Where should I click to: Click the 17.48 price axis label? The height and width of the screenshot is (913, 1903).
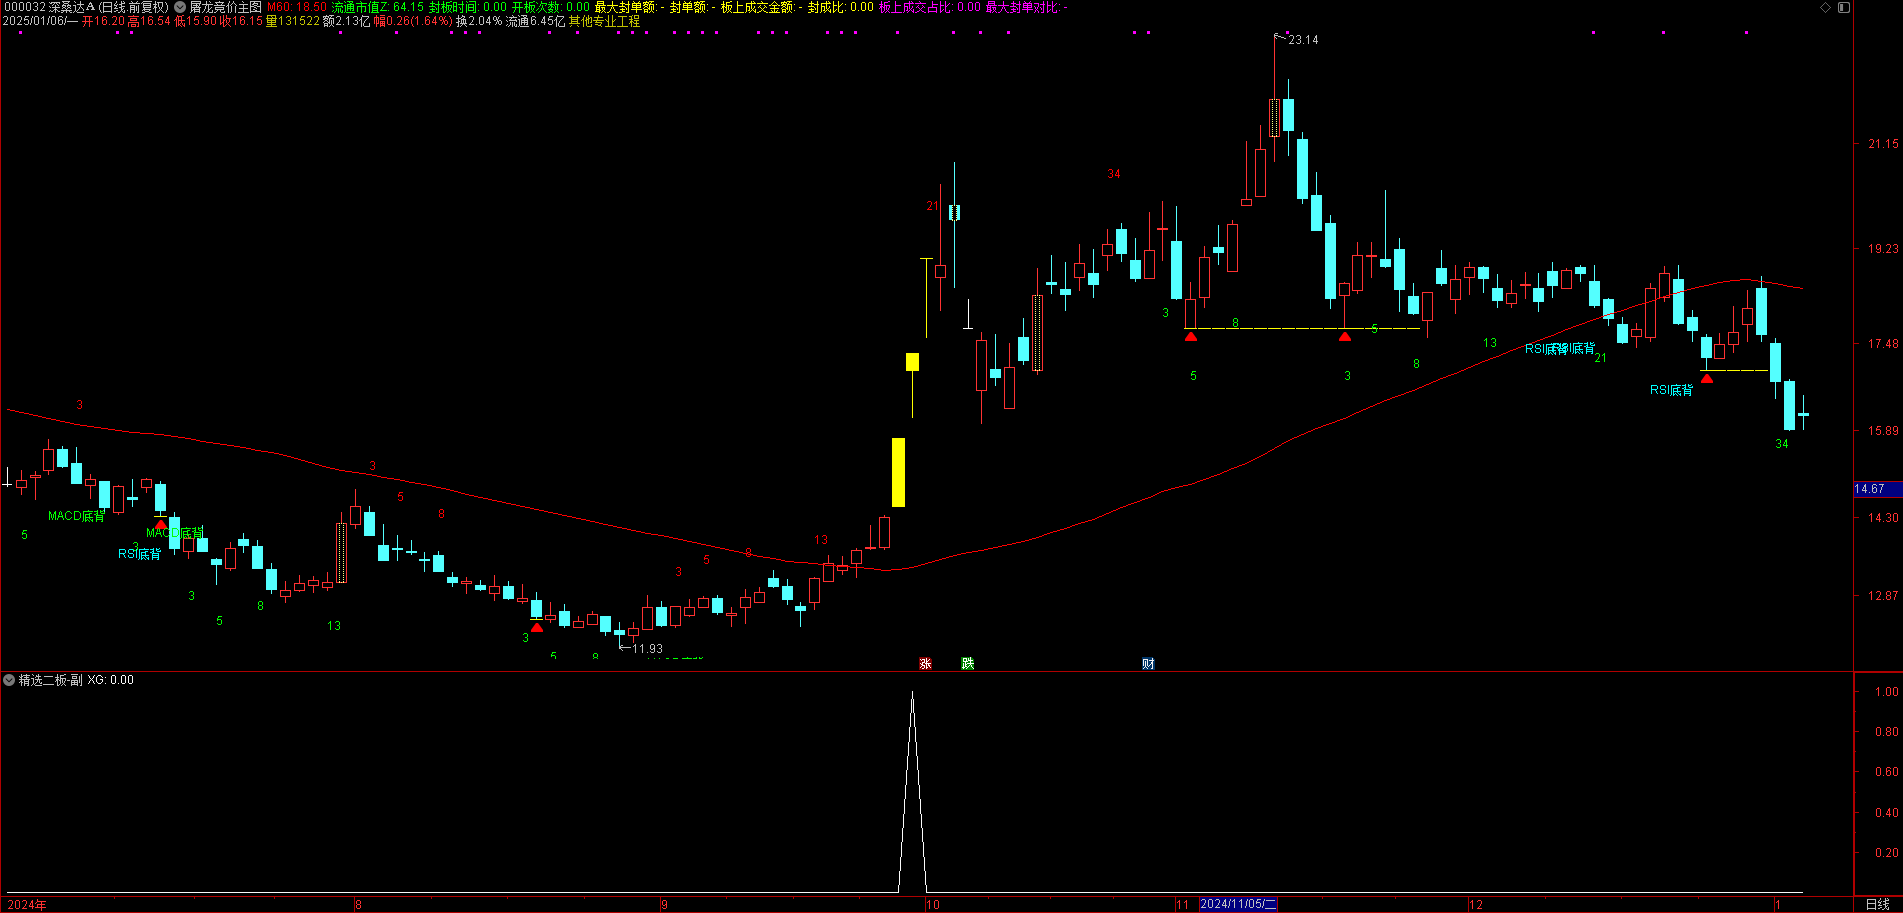coord(1883,344)
